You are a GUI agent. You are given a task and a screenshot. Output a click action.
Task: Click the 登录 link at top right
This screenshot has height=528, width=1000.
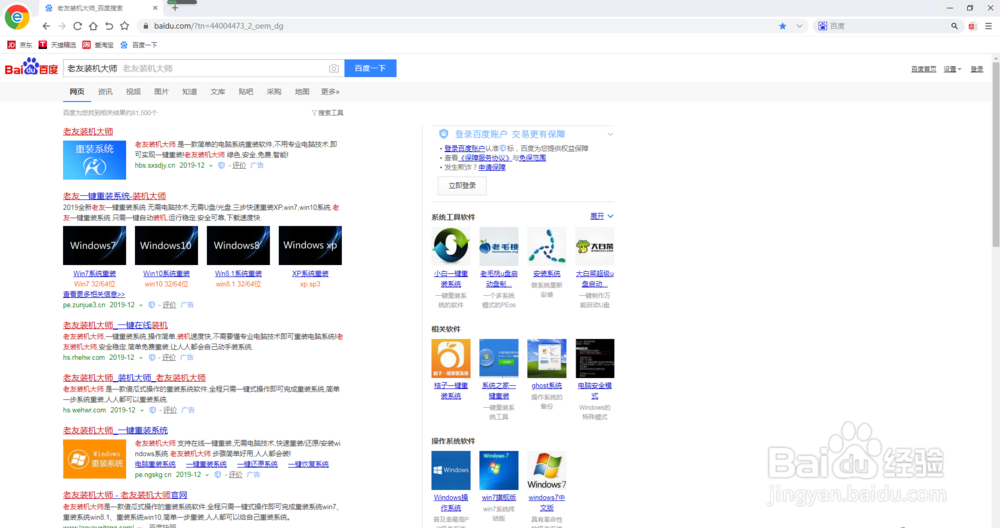(976, 69)
